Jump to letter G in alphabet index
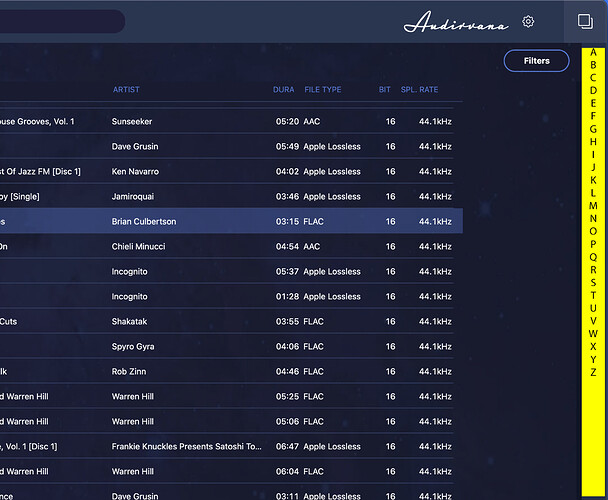 593,129
